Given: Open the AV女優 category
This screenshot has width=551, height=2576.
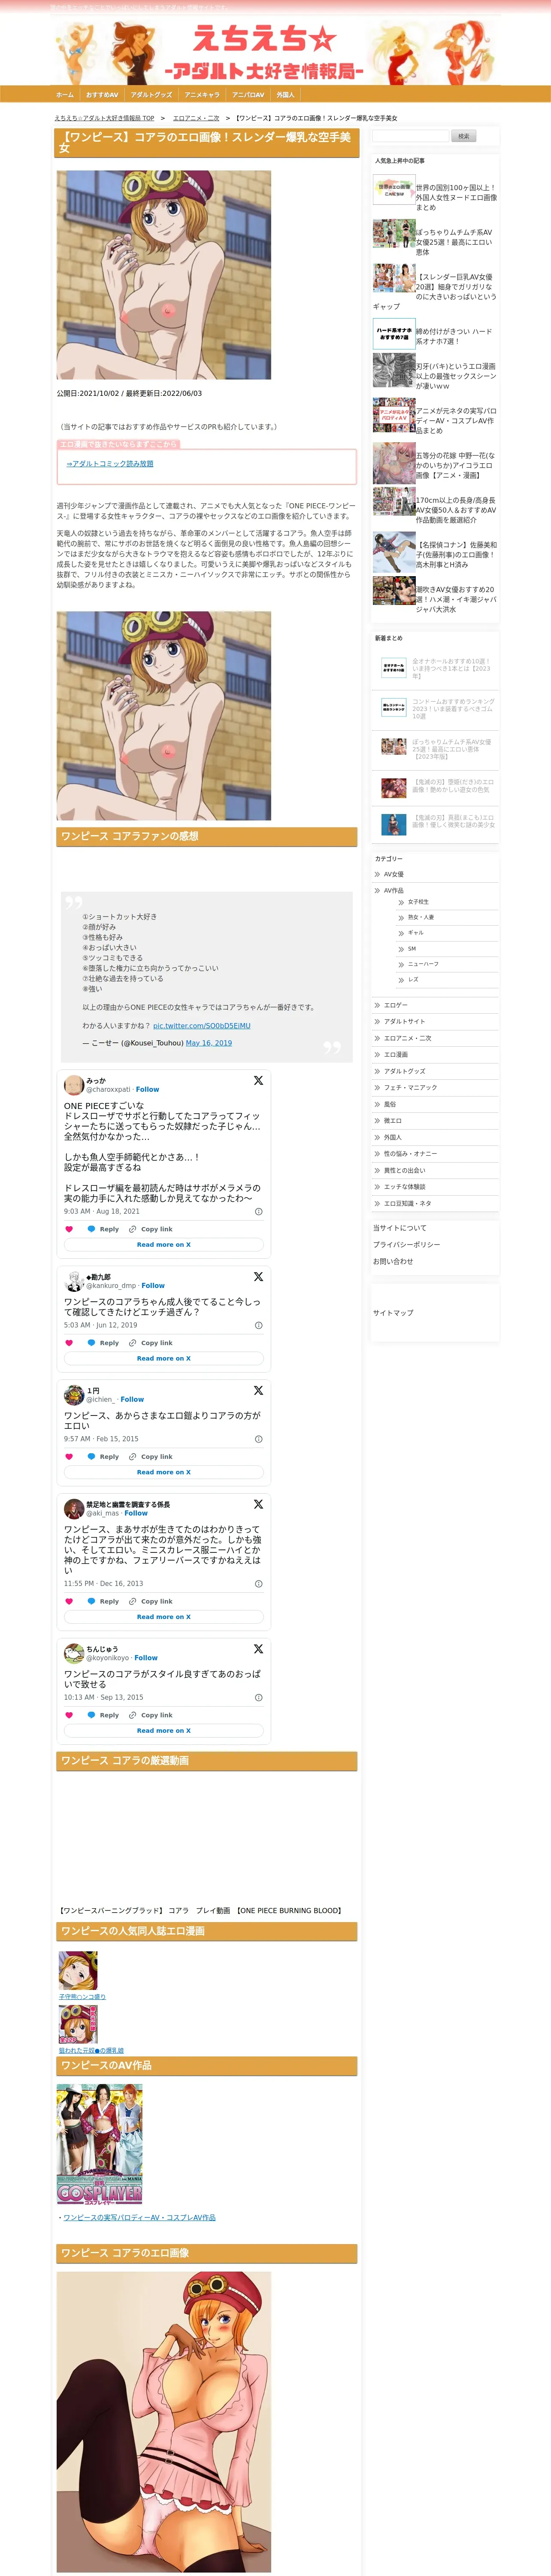Looking at the screenshot, I should [394, 875].
